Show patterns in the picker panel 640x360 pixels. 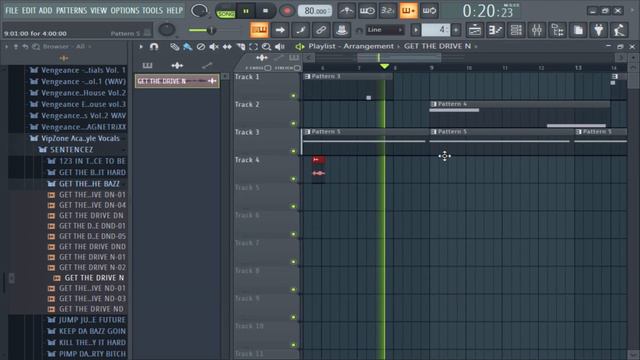tap(147, 65)
